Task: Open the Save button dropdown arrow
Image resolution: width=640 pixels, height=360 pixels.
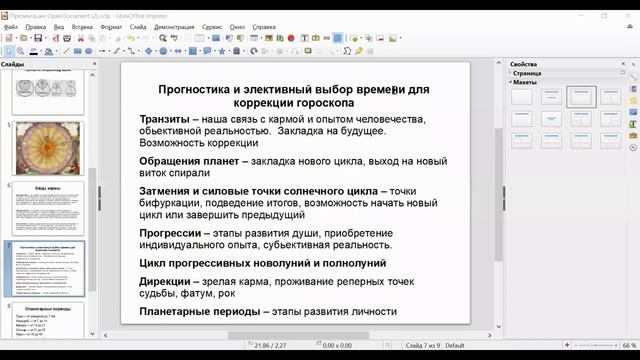Action: pos(45,38)
